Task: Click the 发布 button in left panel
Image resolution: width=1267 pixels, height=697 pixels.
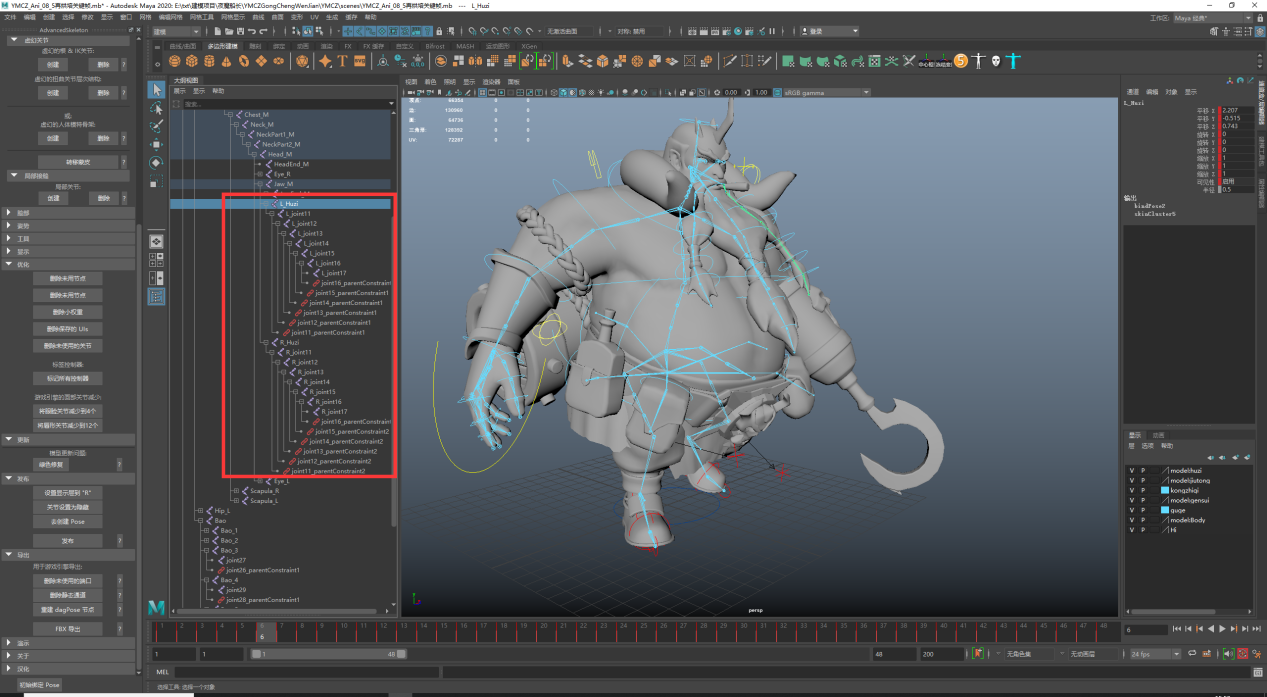Action: tap(67, 540)
